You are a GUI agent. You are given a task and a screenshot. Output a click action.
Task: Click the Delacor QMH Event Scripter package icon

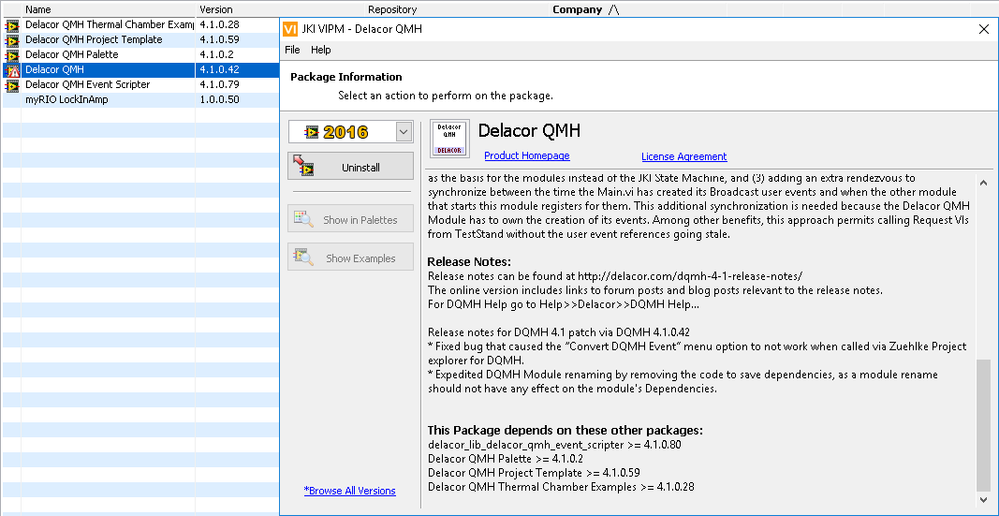point(11,85)
